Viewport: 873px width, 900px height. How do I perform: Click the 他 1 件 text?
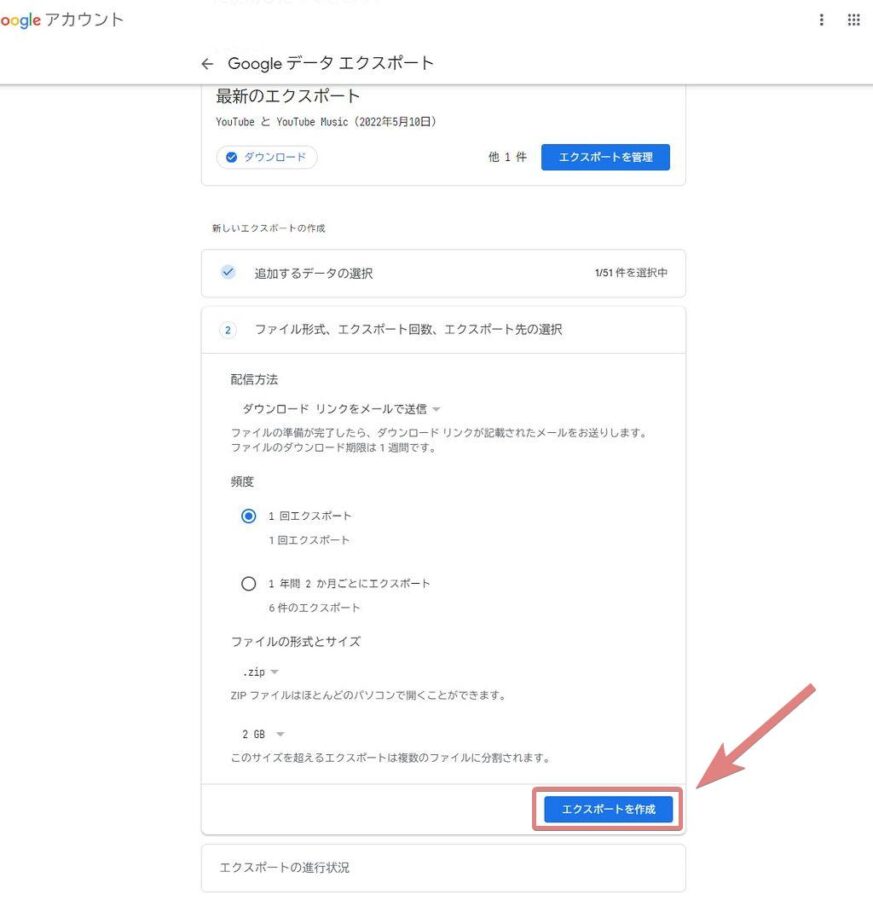[x=507, y=157]
